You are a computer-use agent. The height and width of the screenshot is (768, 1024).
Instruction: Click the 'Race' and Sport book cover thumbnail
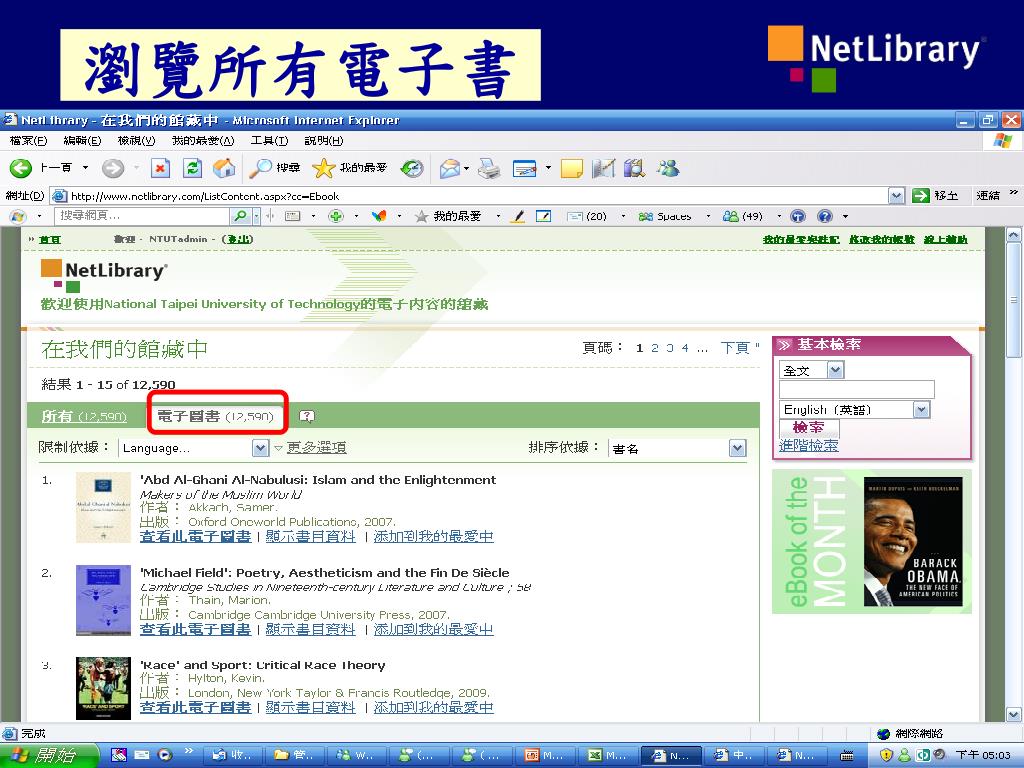pyautogui.click(x=103, y=688)
